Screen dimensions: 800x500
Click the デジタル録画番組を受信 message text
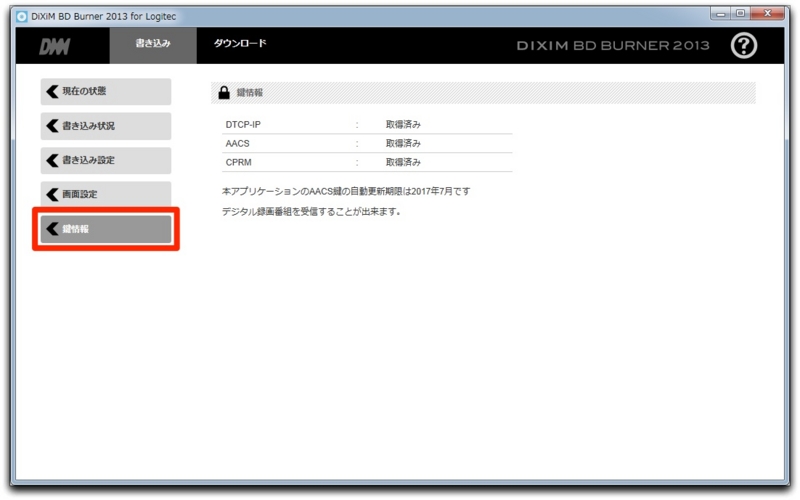(311, 211)
